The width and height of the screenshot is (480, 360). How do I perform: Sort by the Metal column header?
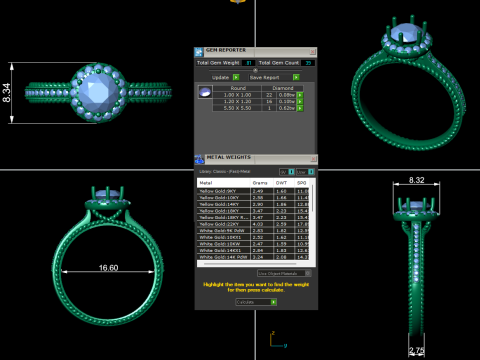tap(223, 183)
